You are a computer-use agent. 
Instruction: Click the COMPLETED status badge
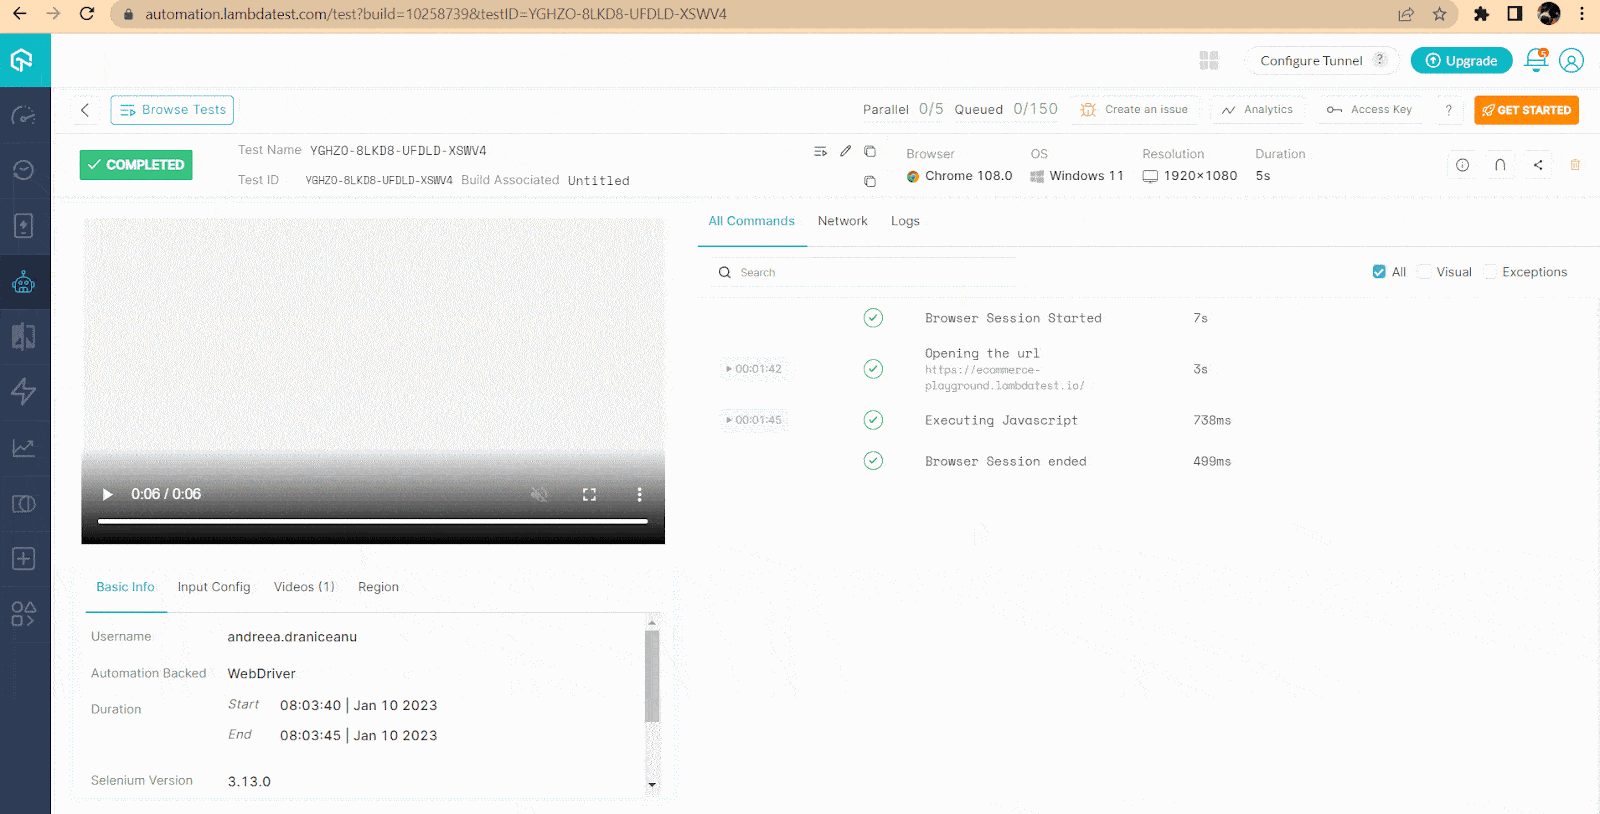136,165
